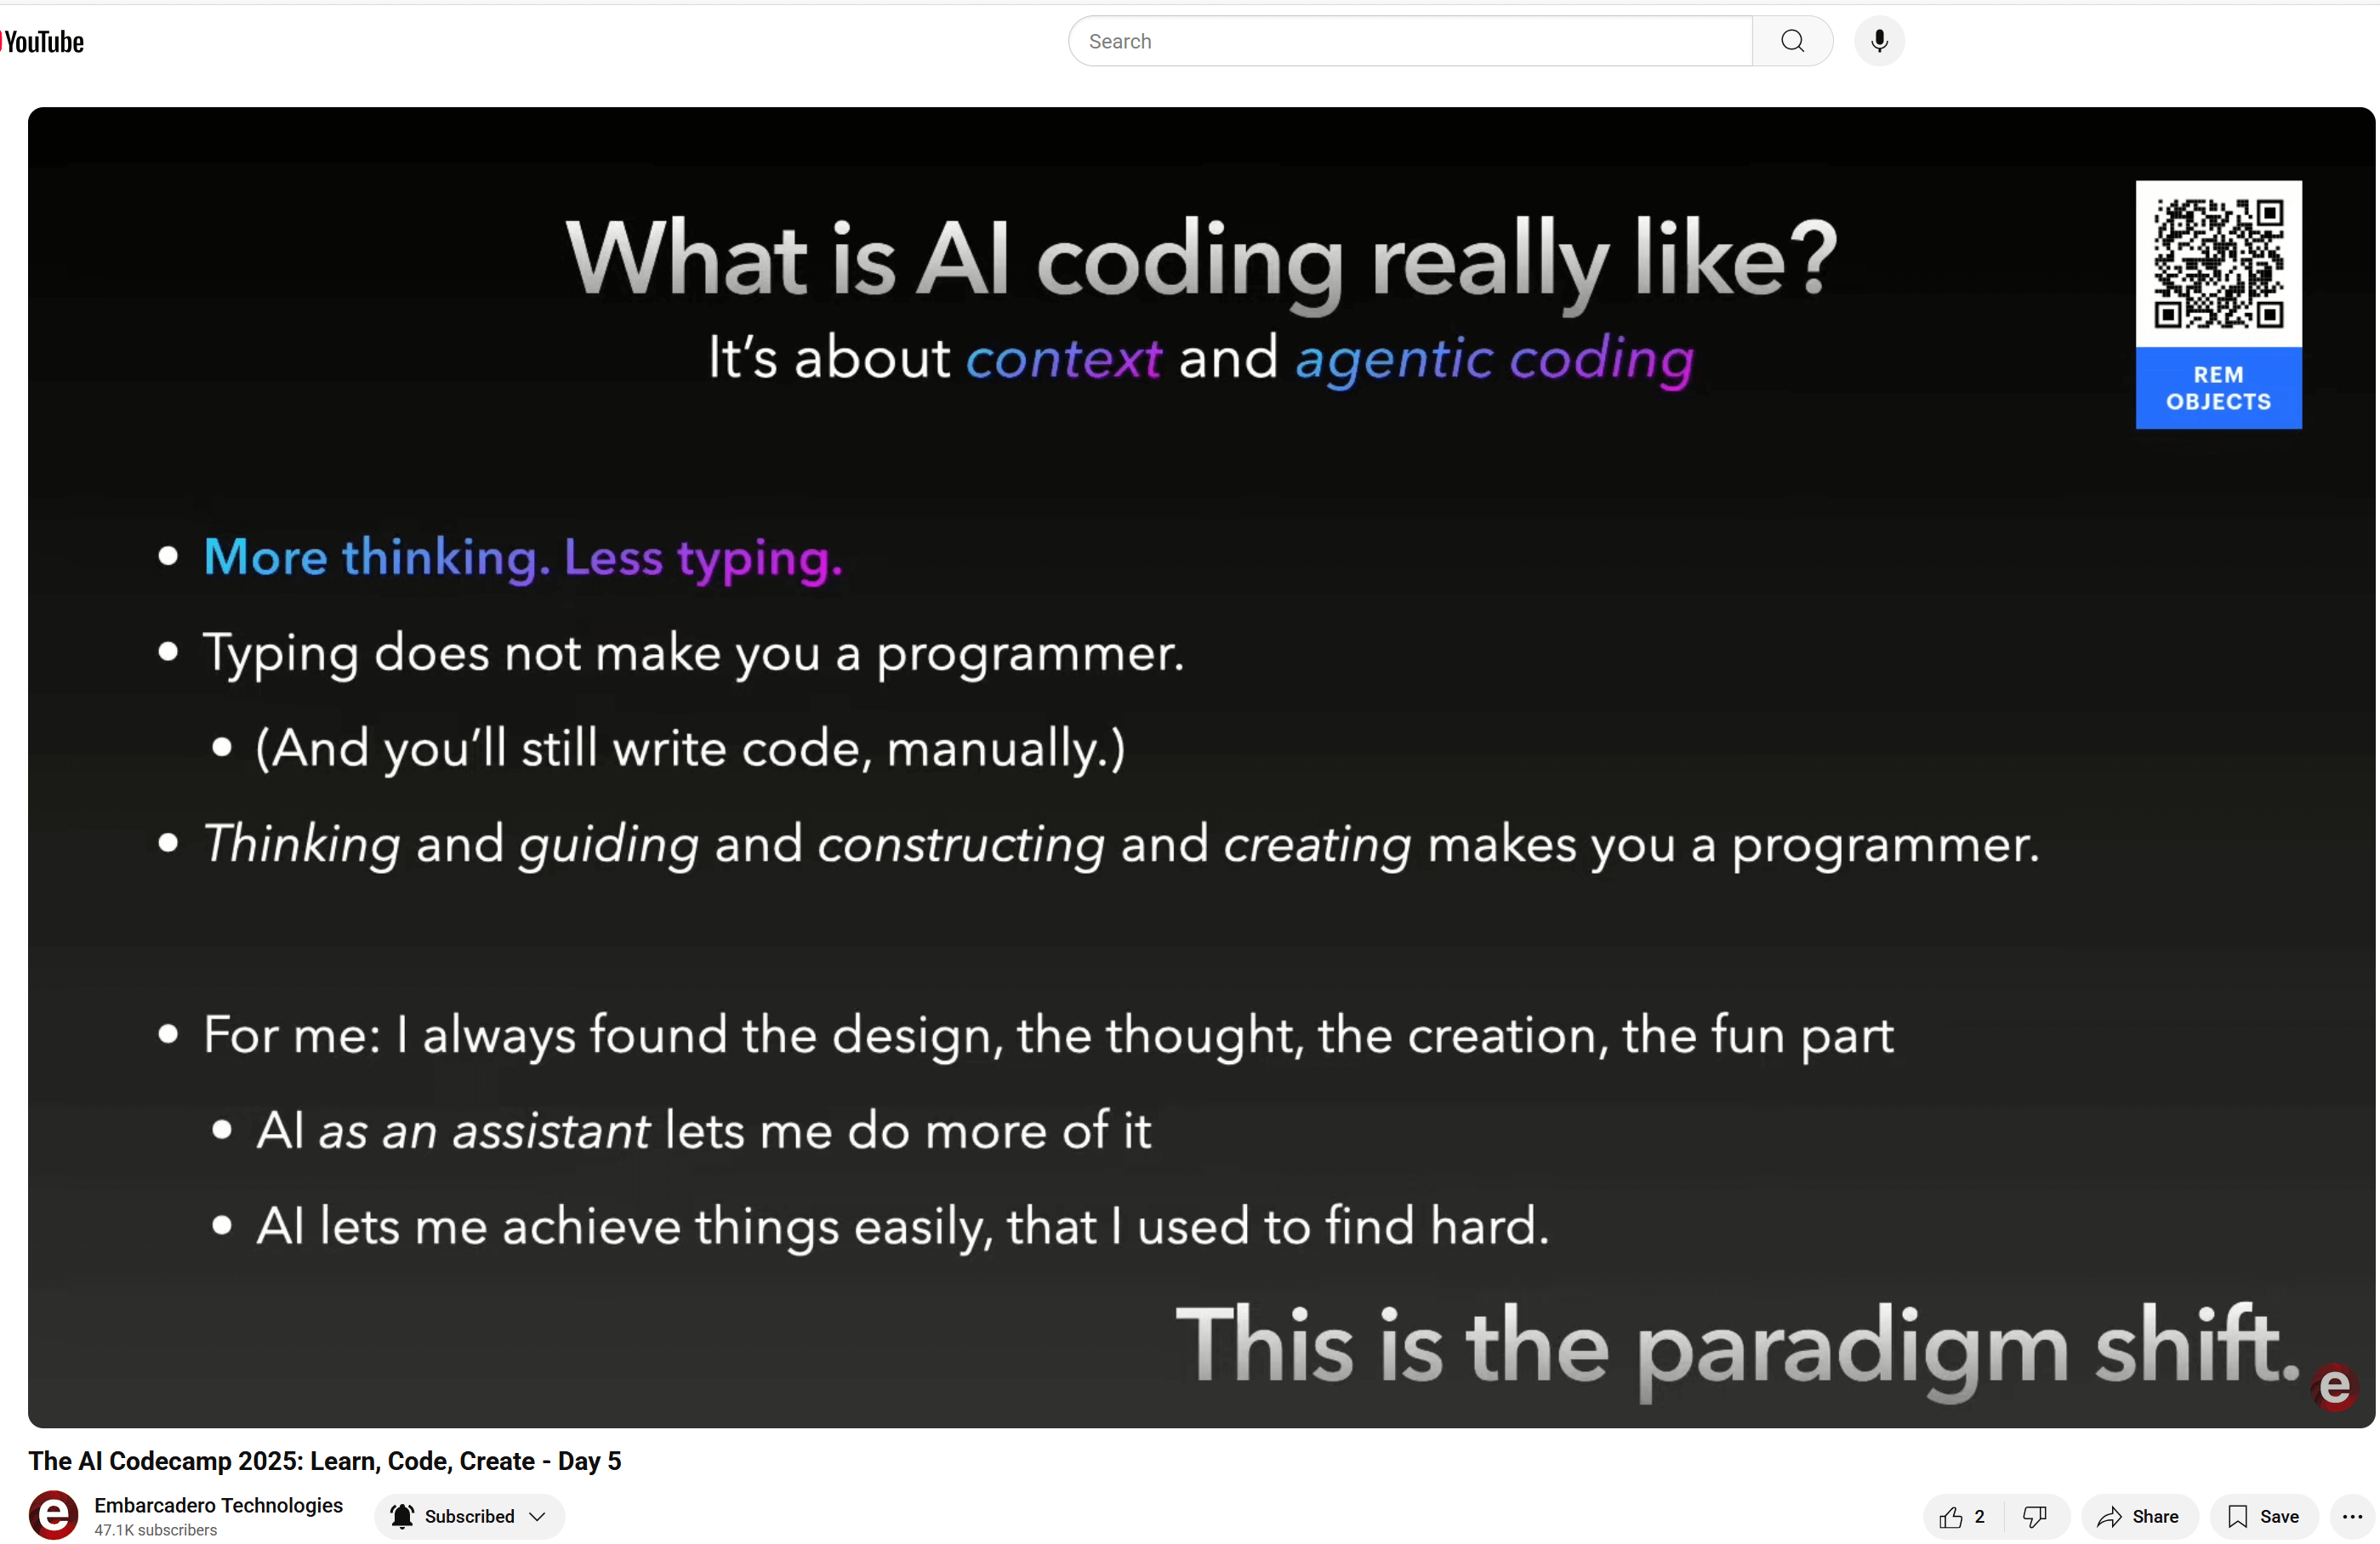Image resolution: width=2380 pixels, height=1544 pixels.
Task: Like the video with the thumbs-up
Action: click(x=1953, y=1516)
